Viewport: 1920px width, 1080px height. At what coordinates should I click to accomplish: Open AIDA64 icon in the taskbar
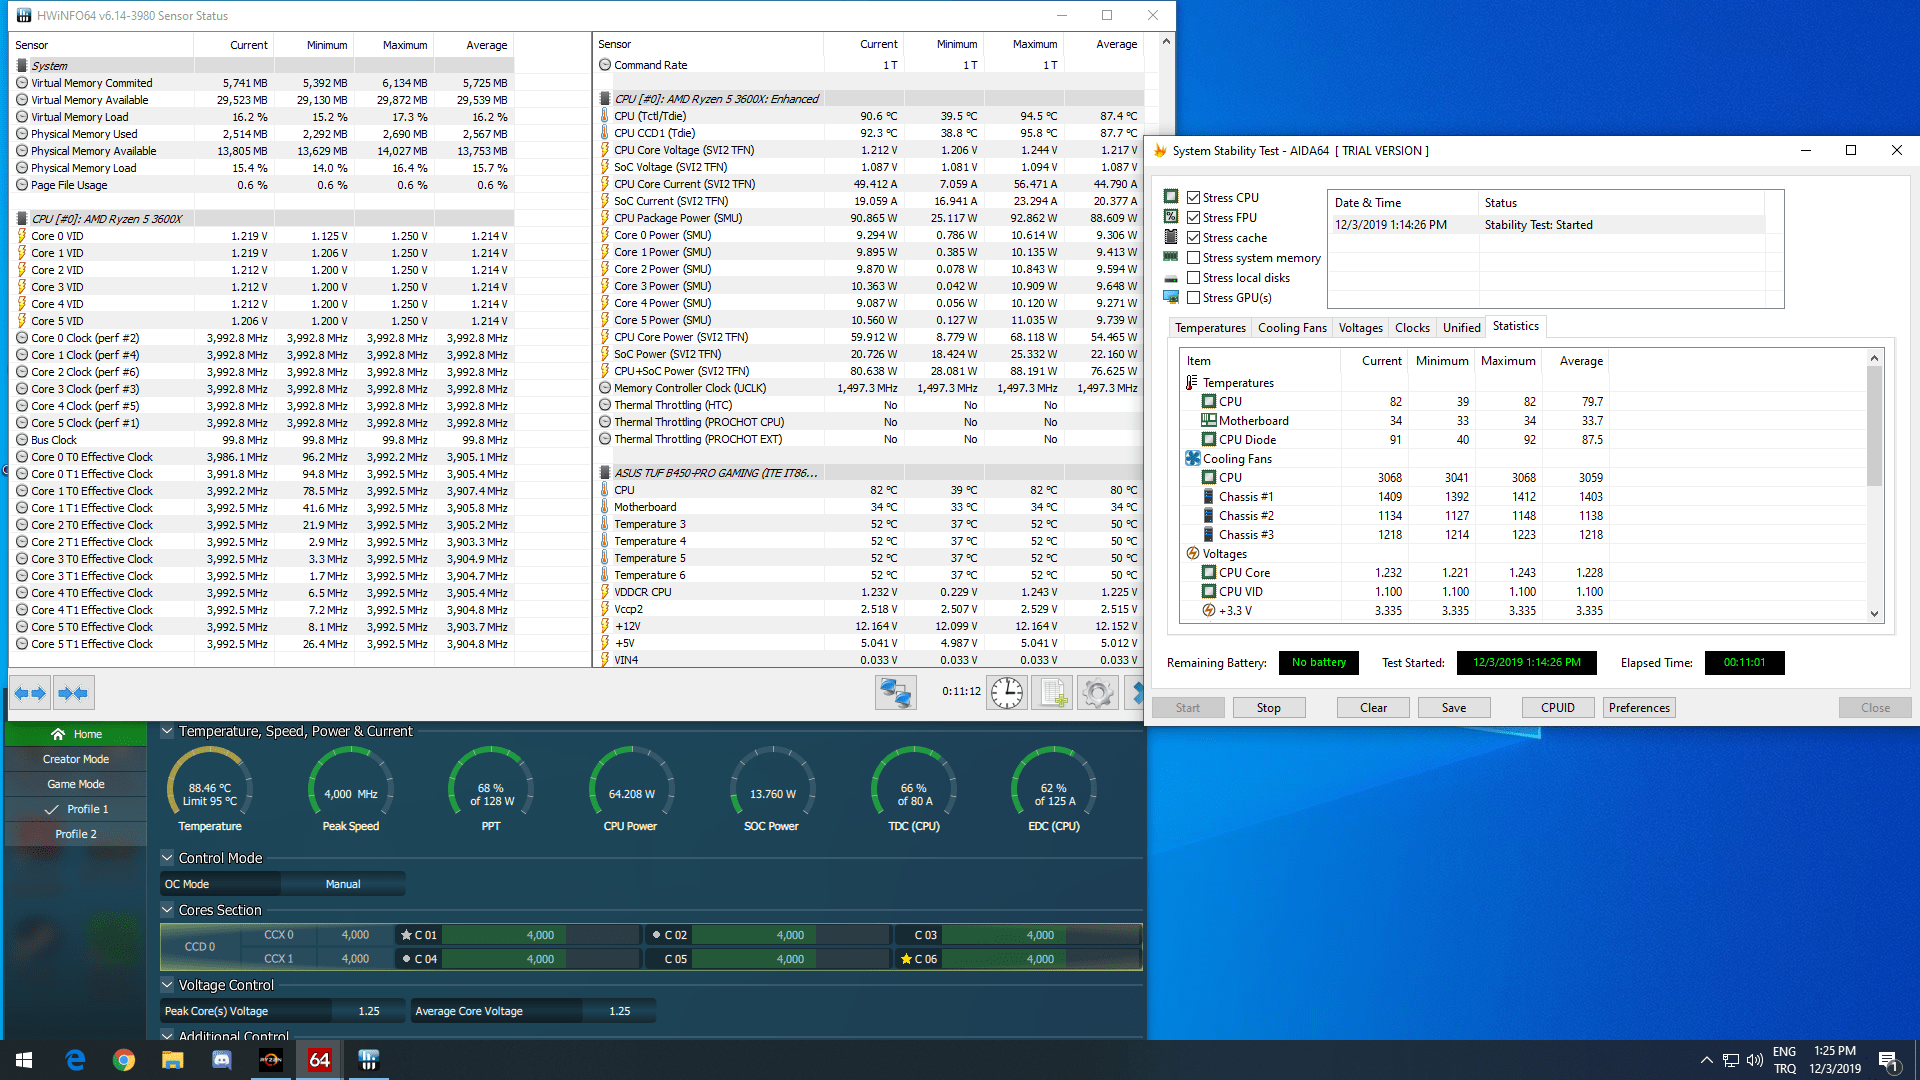coord(319,1060)
